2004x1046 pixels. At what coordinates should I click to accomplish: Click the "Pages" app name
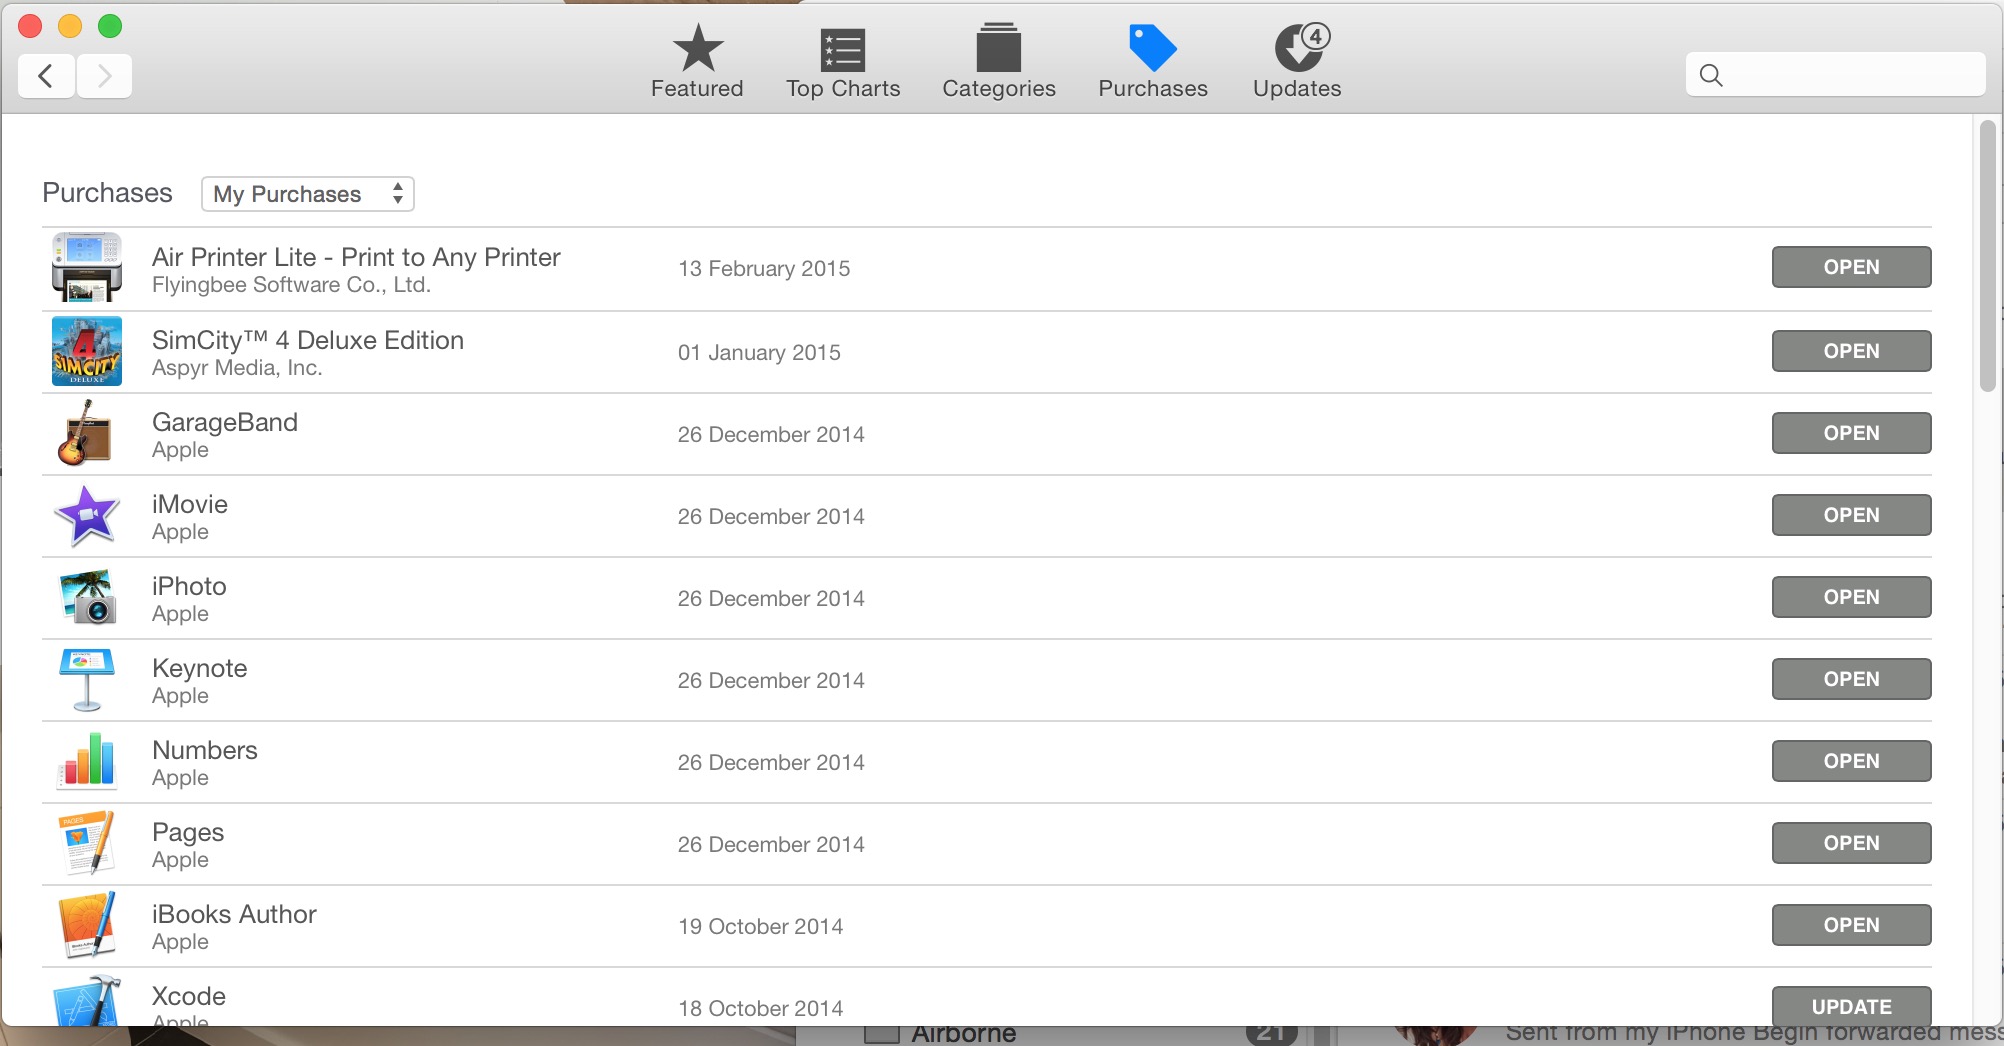point(188,832)
